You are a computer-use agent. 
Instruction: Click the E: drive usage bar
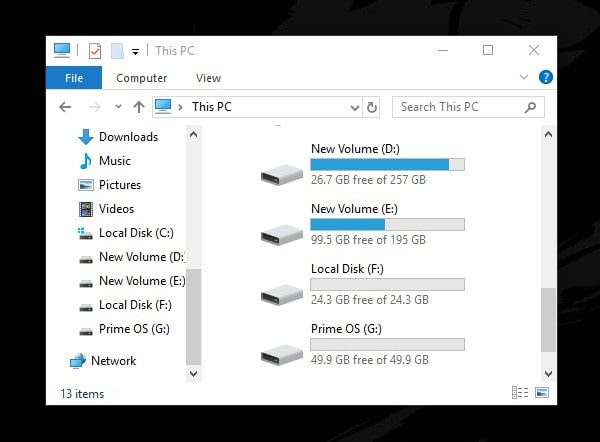(x=388, y=225)
